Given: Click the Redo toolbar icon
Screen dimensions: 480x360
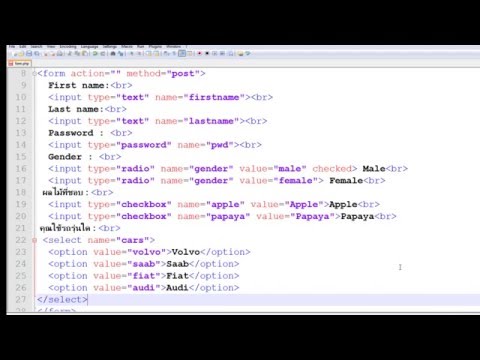Looking at the screenshot, I should click(x=103, y=53).
